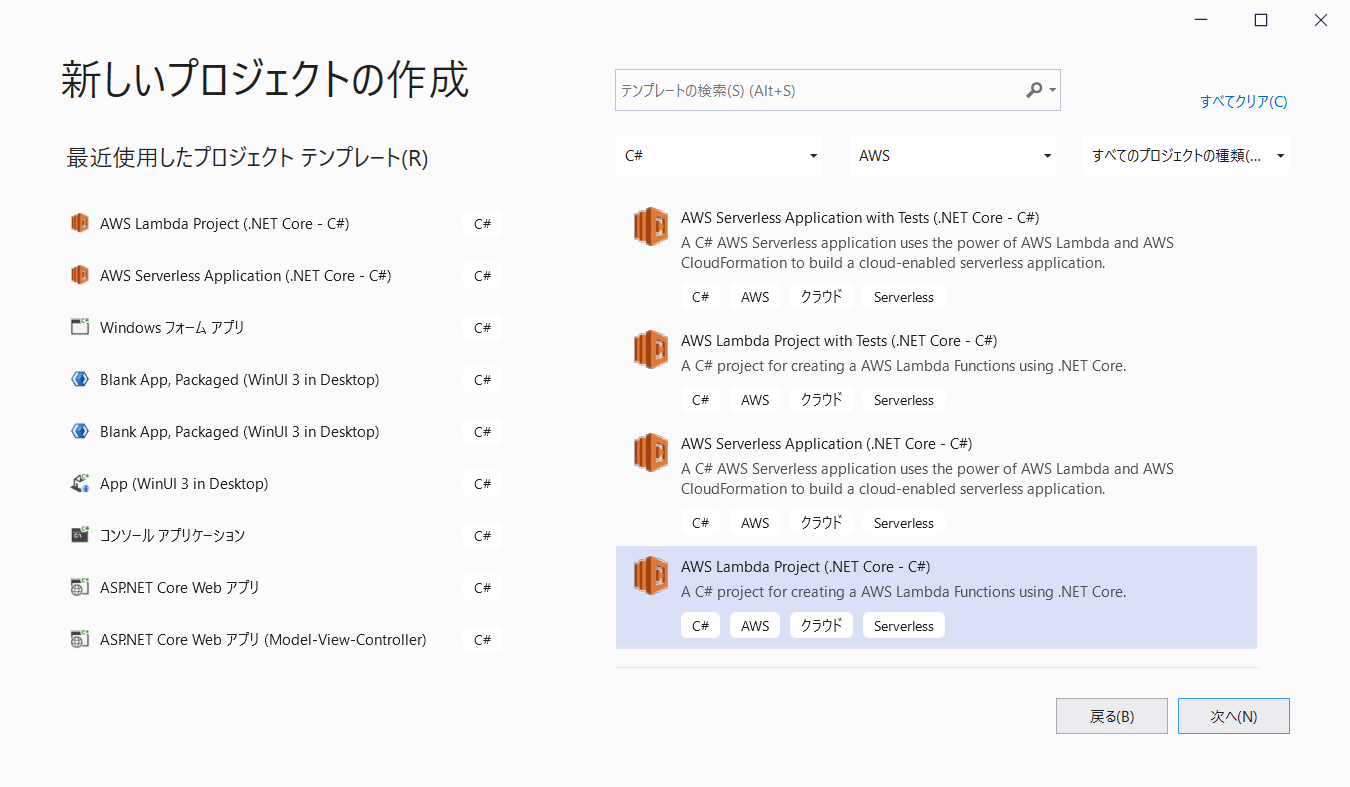Select AWS Lambda Project (.NET Core - C#) in template list
This screenshot has width=1350, height=787.
tap(936, 597)
